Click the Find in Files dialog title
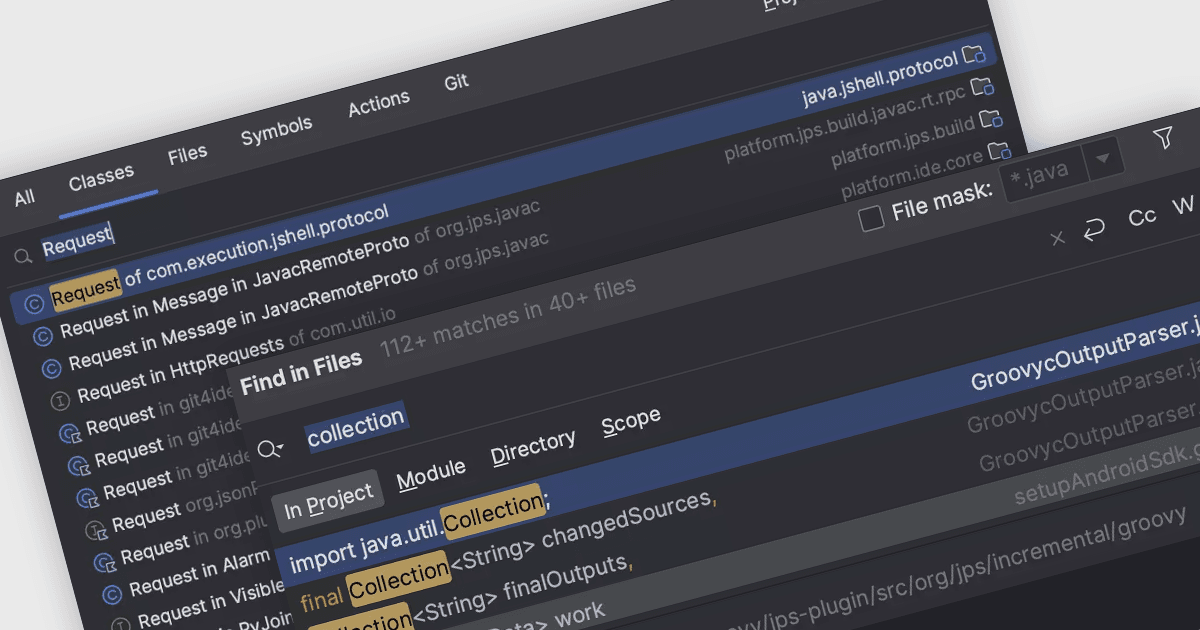The image size is (1200, 630). (x=301, y=371)
